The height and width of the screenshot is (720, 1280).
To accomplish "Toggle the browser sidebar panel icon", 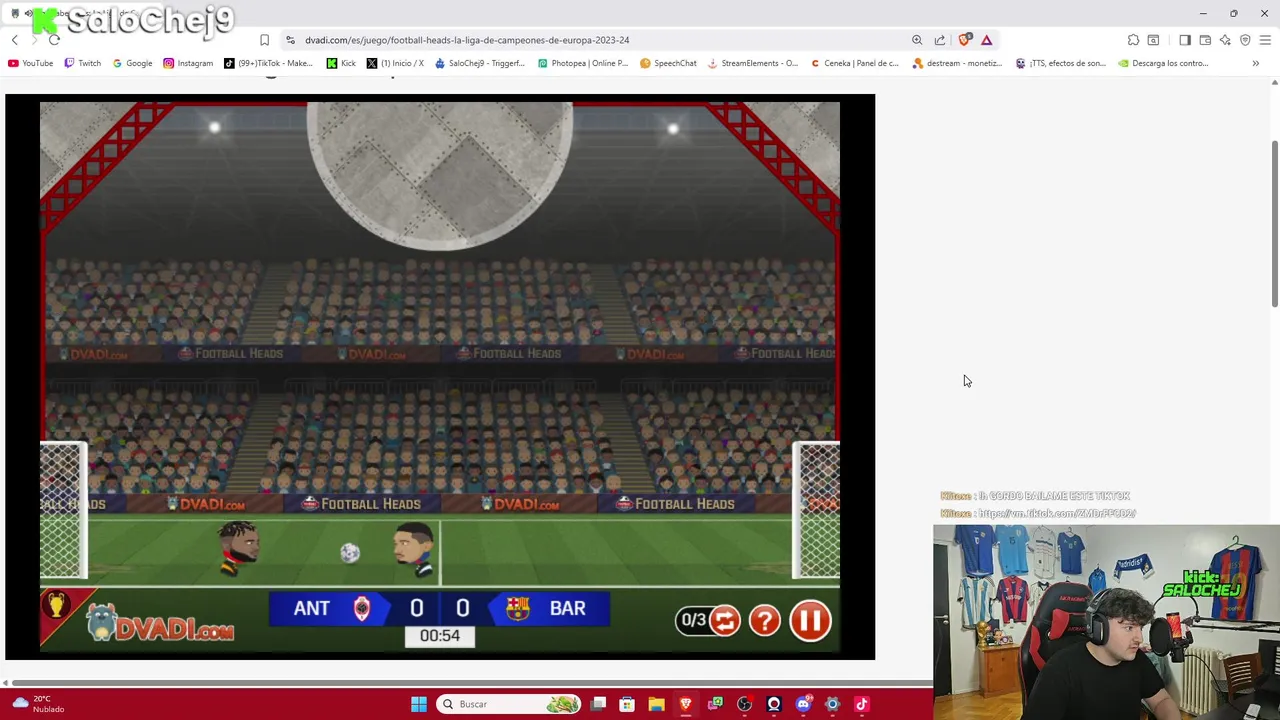I will pyautogui.click(x=1185, y=40).
